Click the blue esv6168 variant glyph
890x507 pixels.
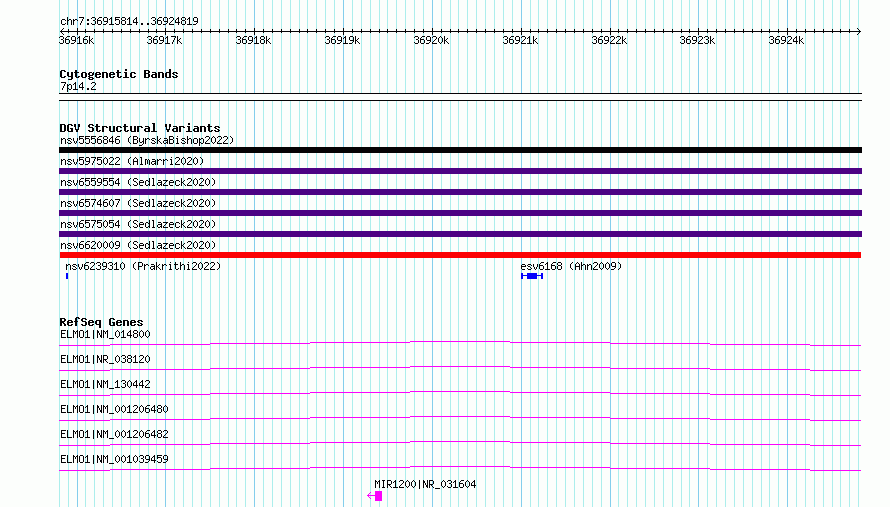532,276
